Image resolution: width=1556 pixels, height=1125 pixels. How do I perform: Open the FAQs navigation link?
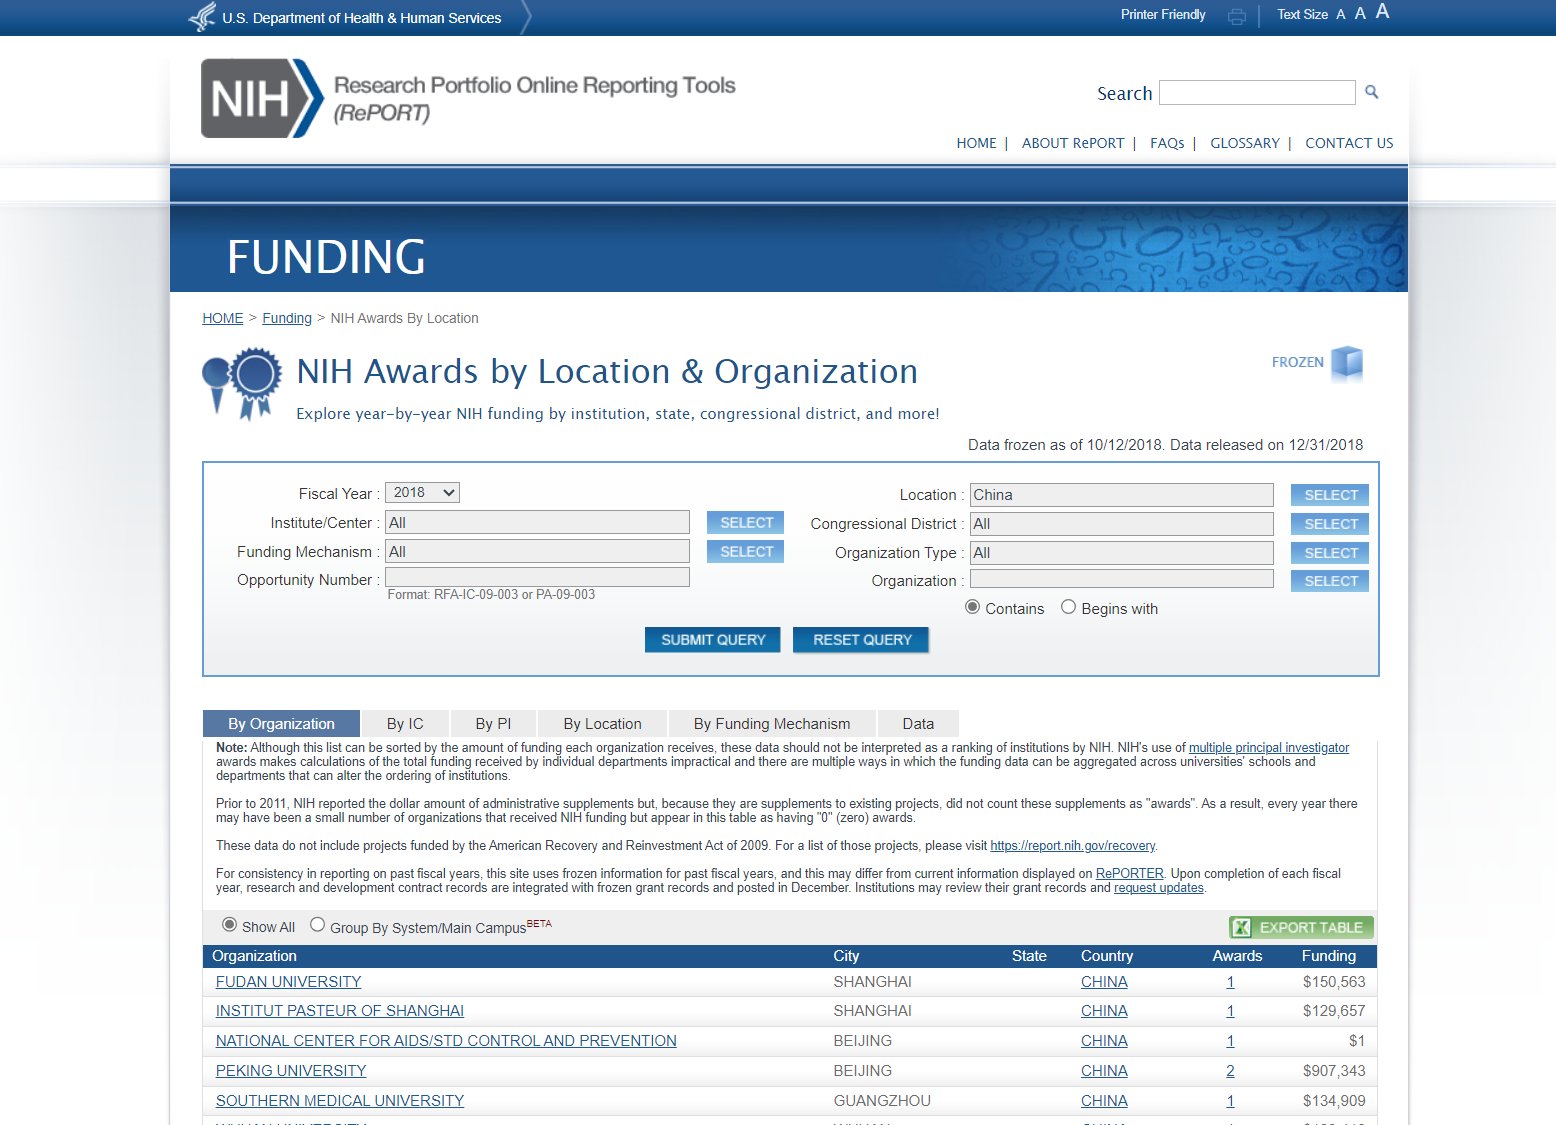1167,143
